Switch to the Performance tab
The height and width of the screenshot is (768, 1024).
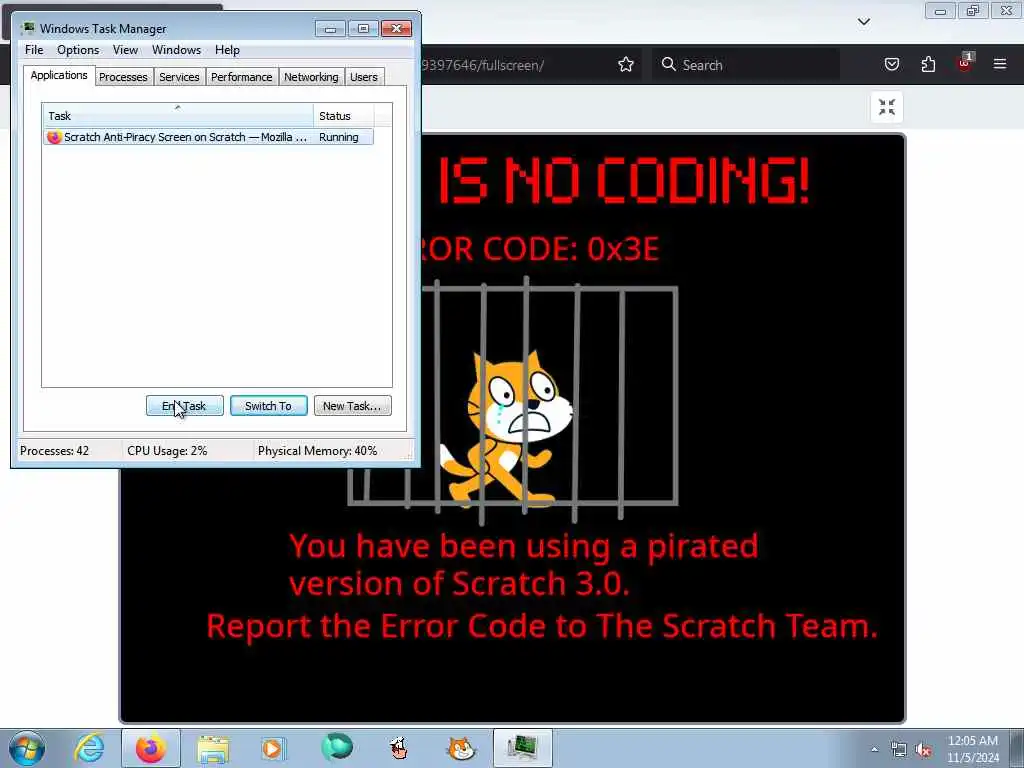click(x=241, y=77)
